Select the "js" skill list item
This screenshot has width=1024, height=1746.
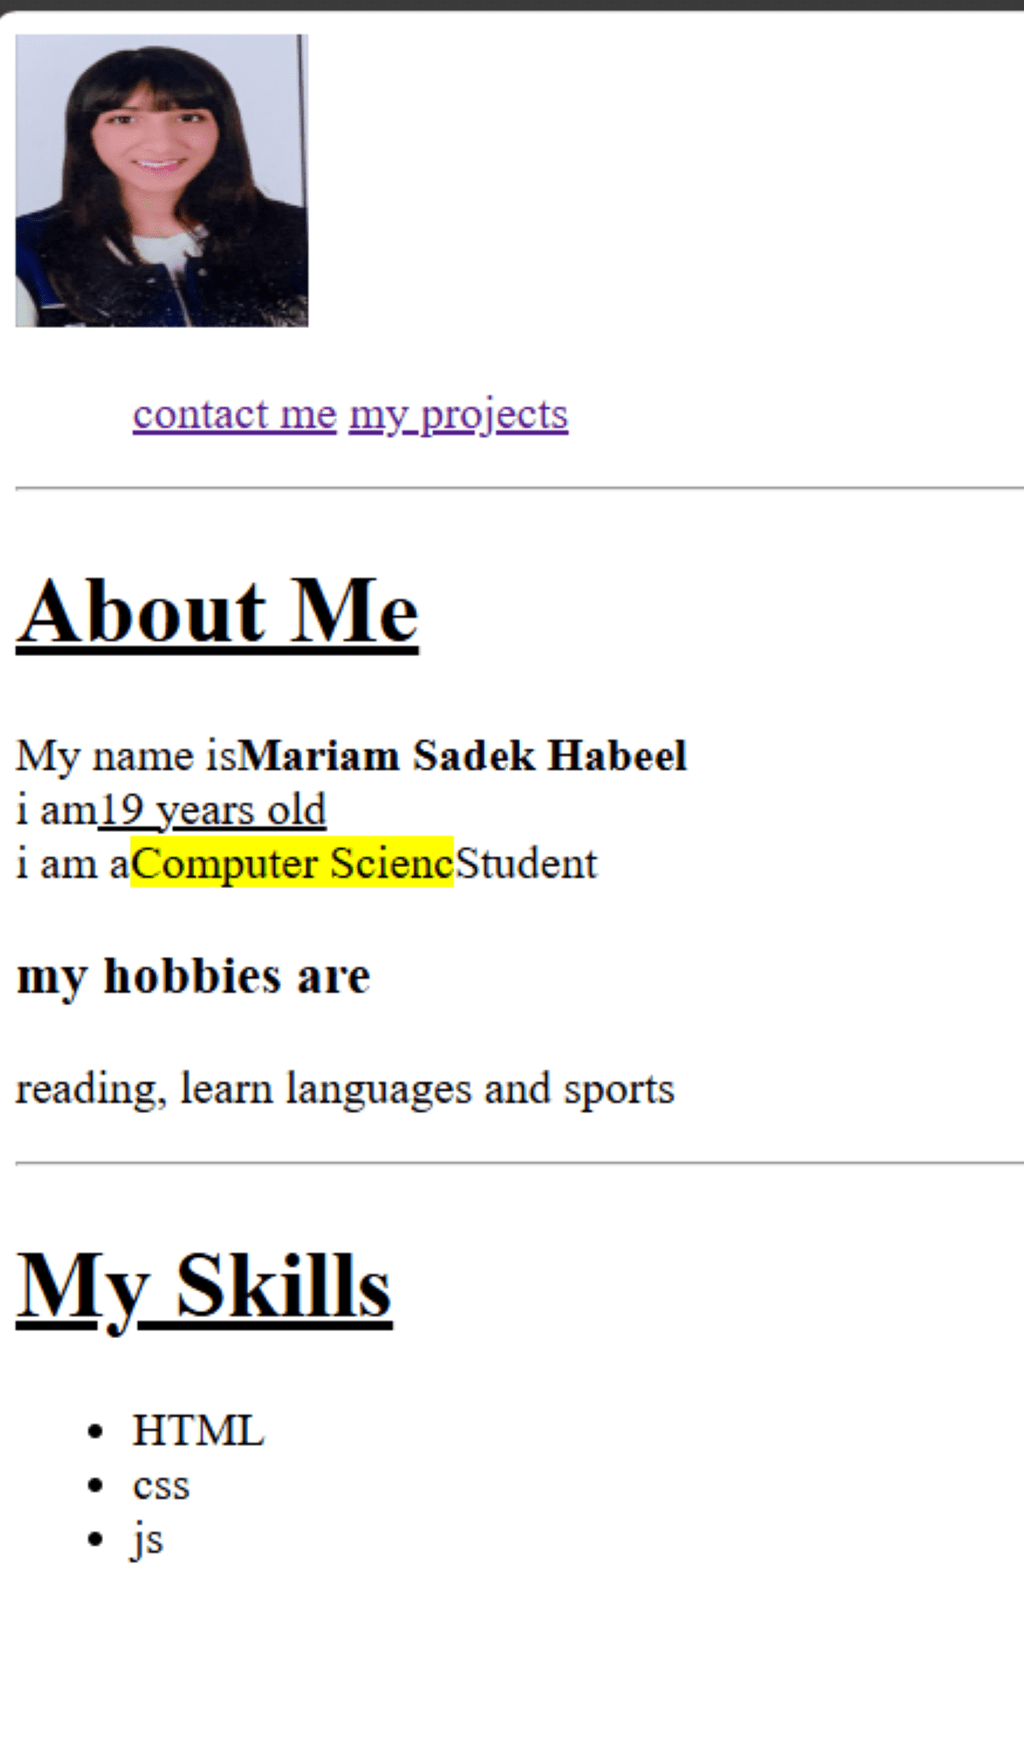(147, 1539)
